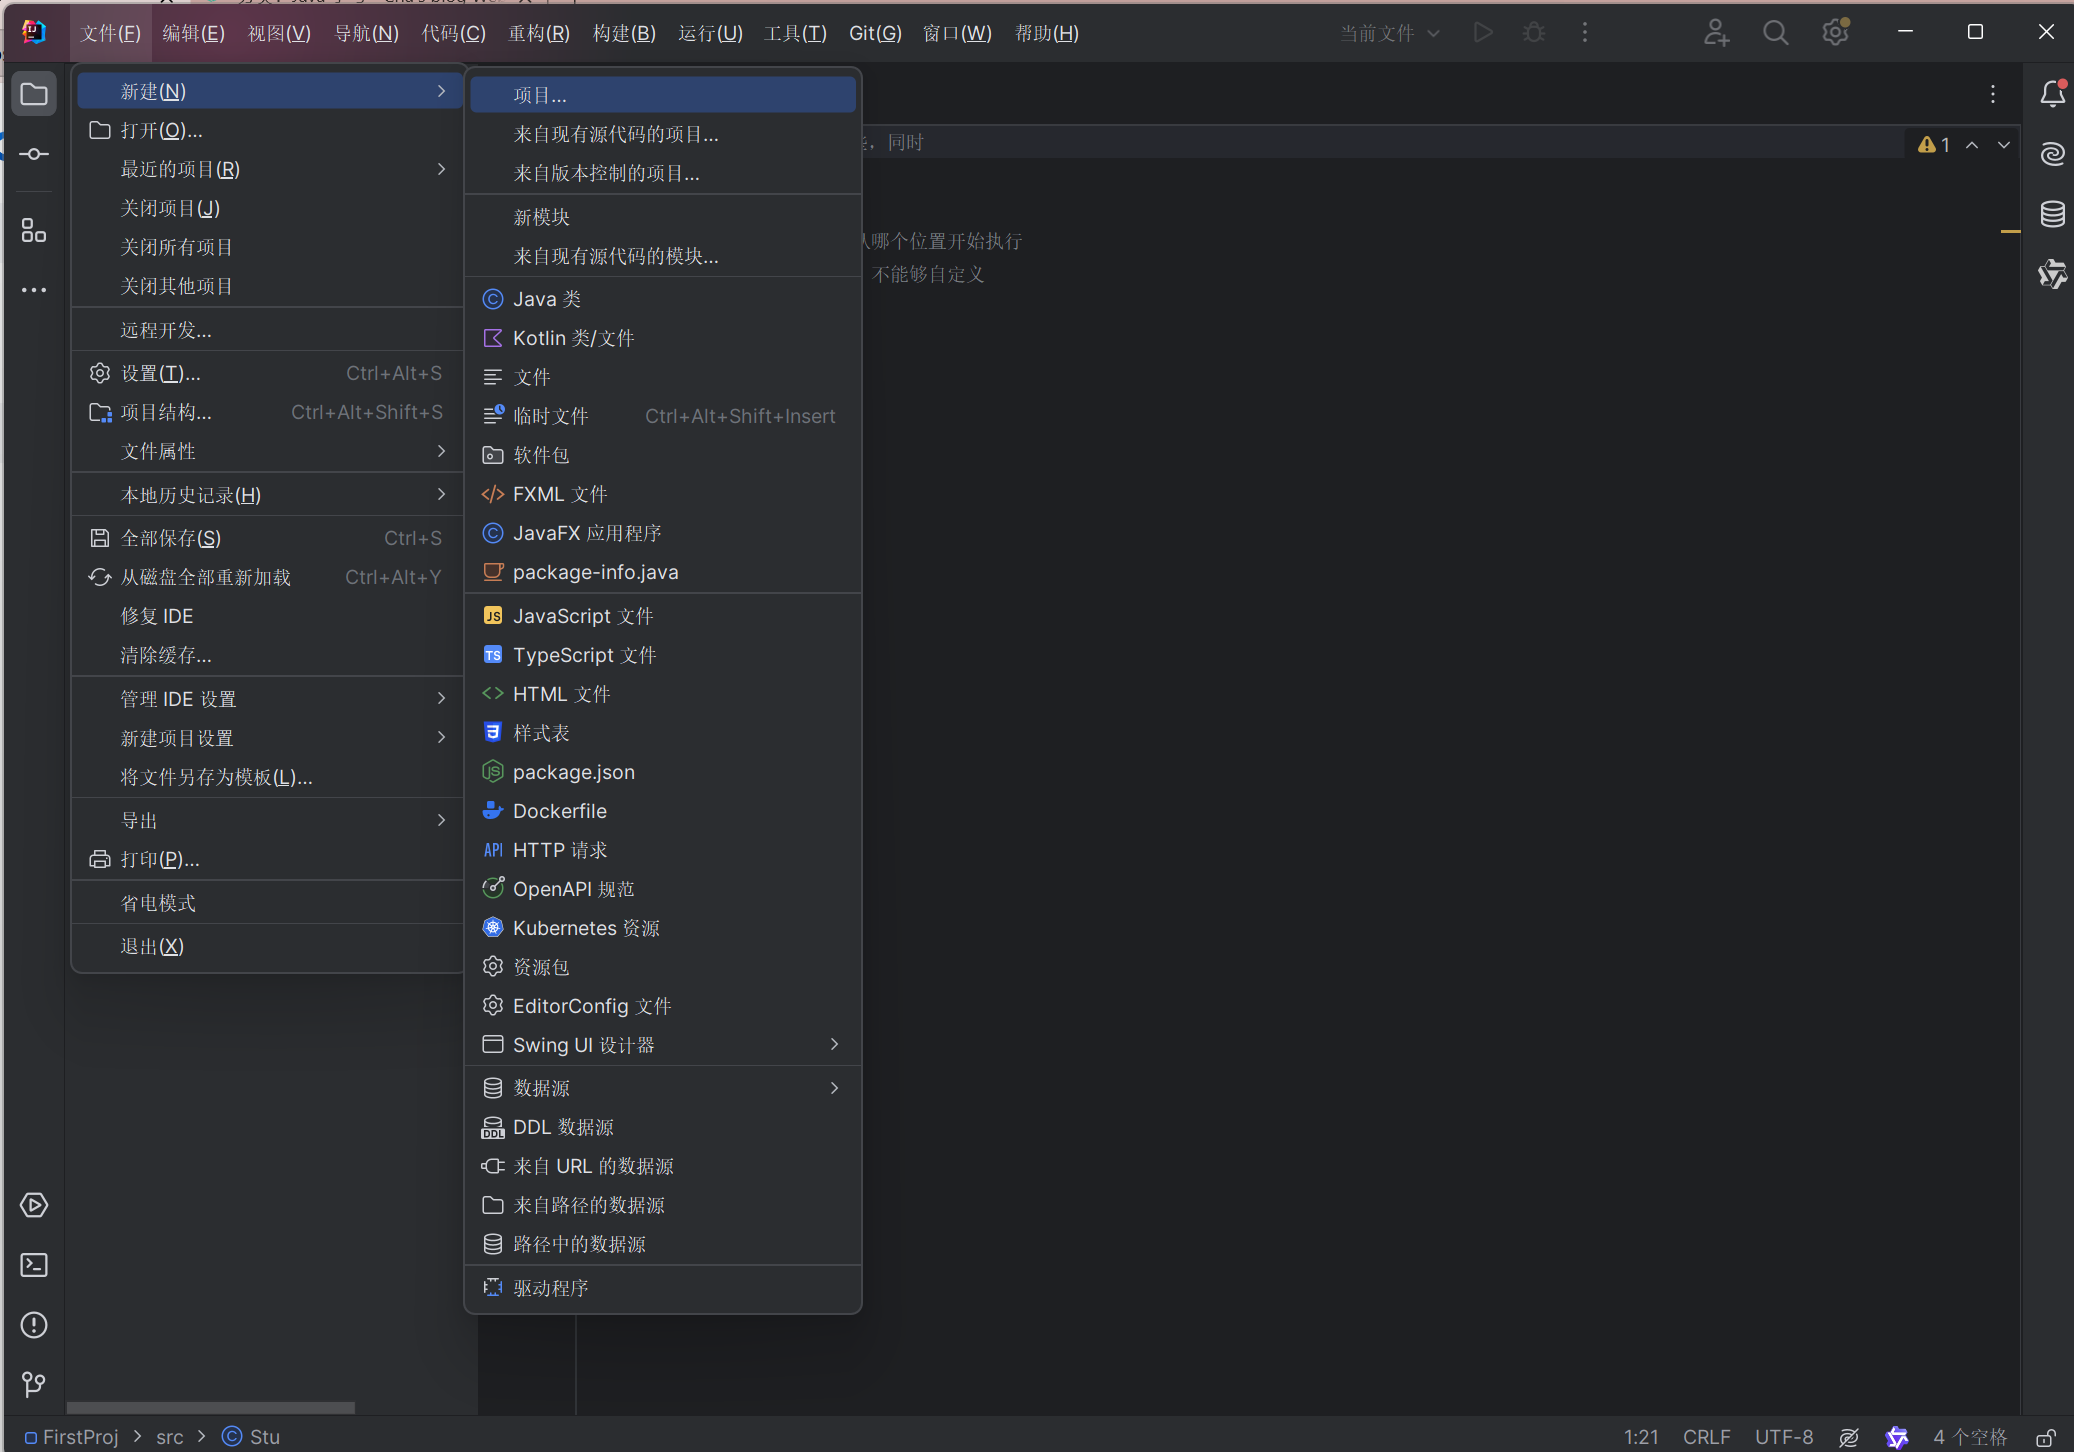Open the Database tool window icon
Image resolution: width=2074 pixels, height=1452 pixels.
pyautogui.click(x=2052, y=214)
